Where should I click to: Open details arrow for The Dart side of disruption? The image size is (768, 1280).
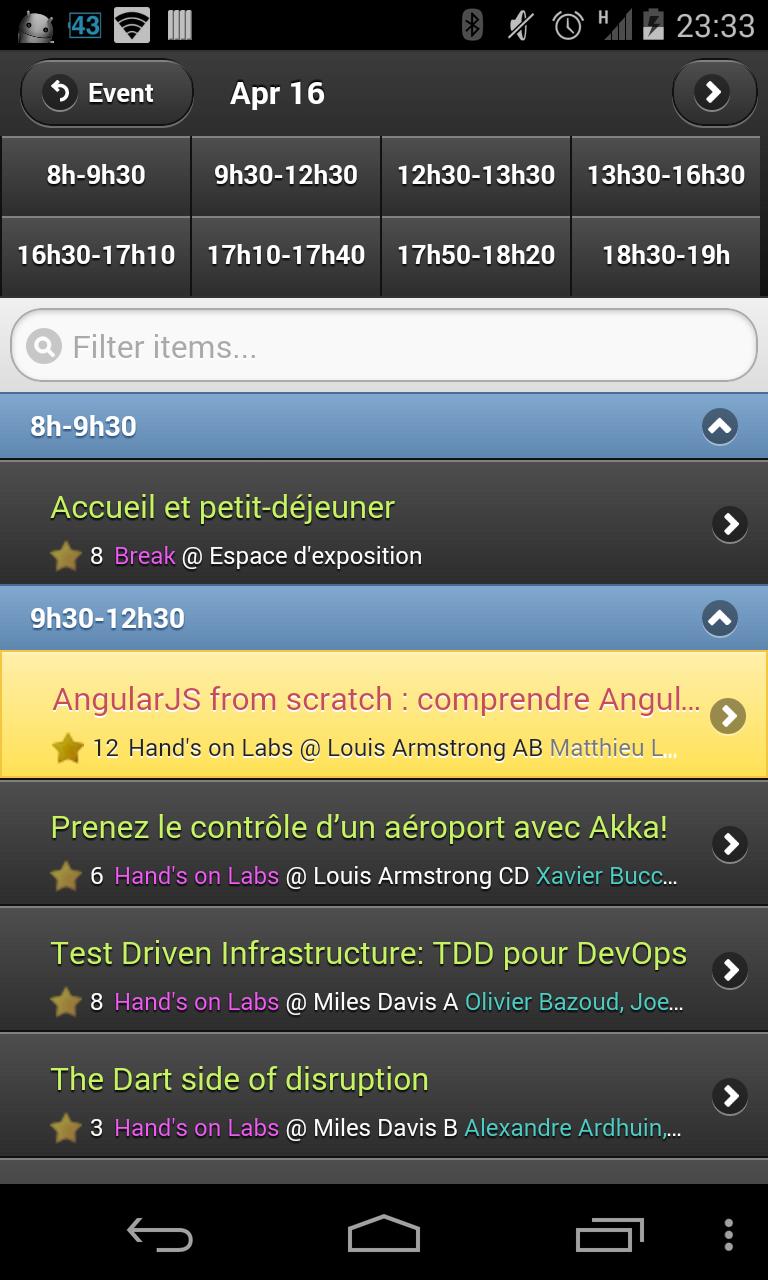[730, 1096]
